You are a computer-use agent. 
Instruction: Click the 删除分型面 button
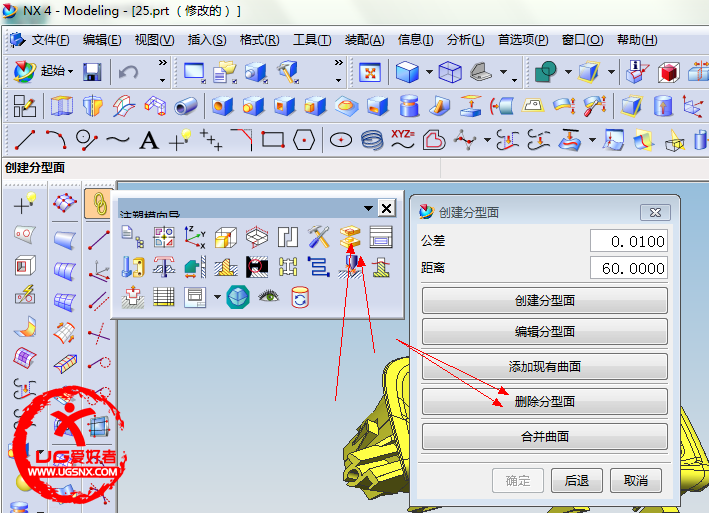coord(544,401)
